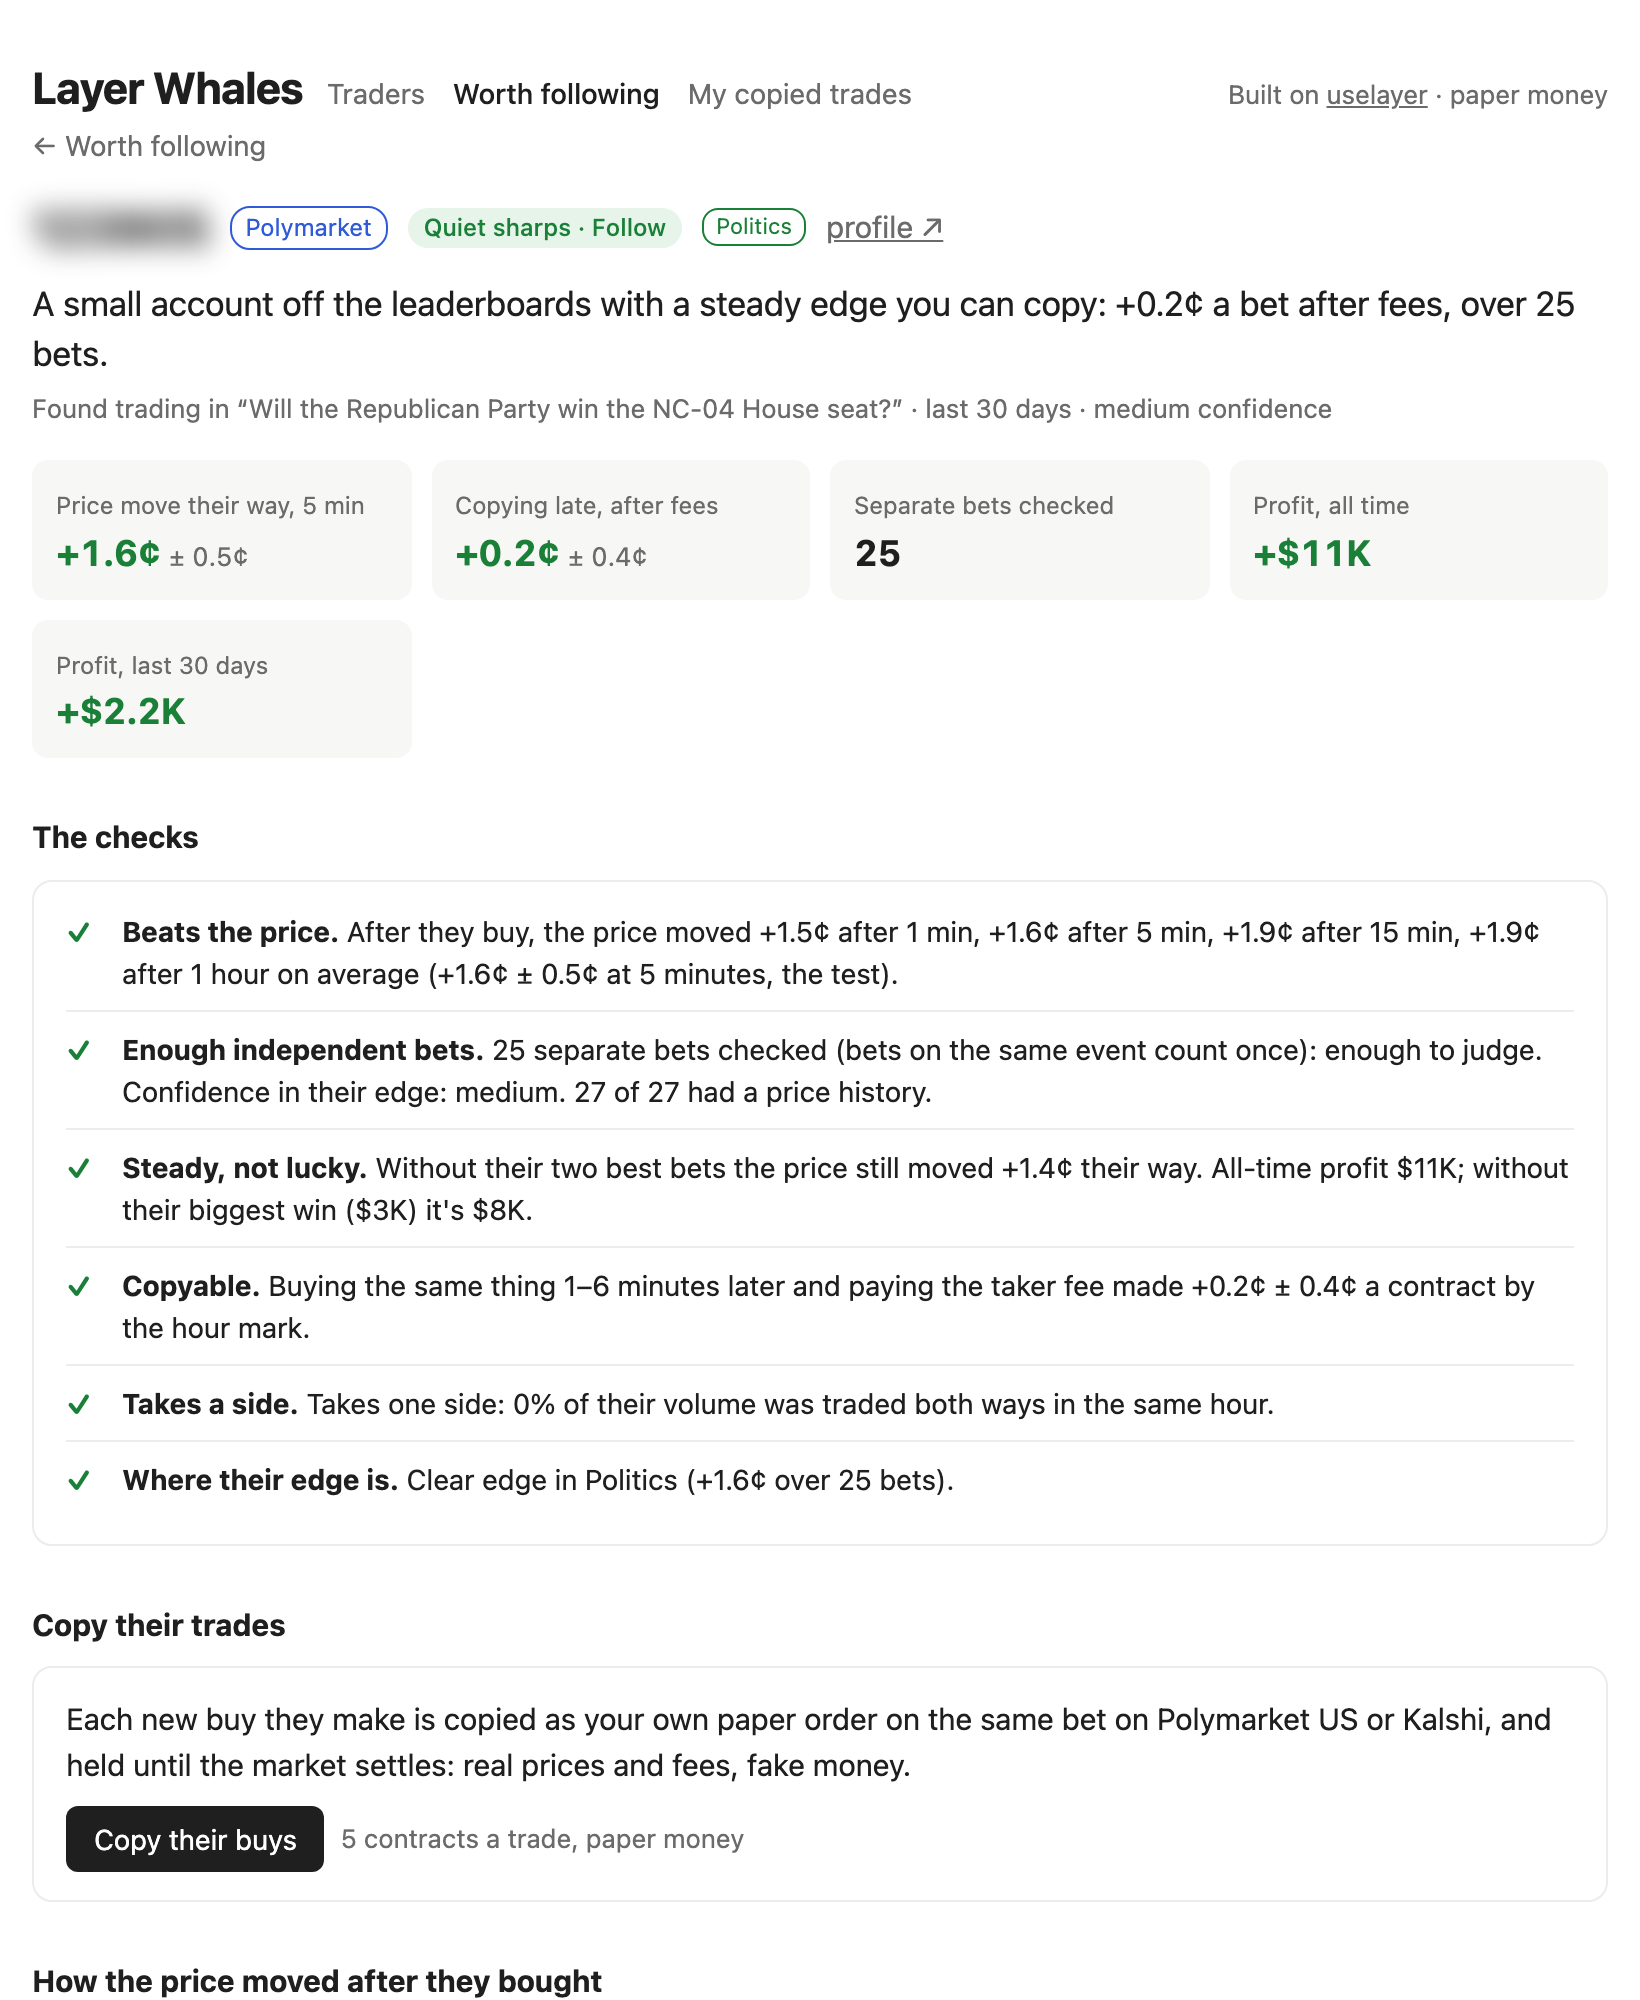The height and width of the screenshot is (2000, 1640).
Task: Click the Quiet sharps · Follow pill
Action: (x=545, y=228)
